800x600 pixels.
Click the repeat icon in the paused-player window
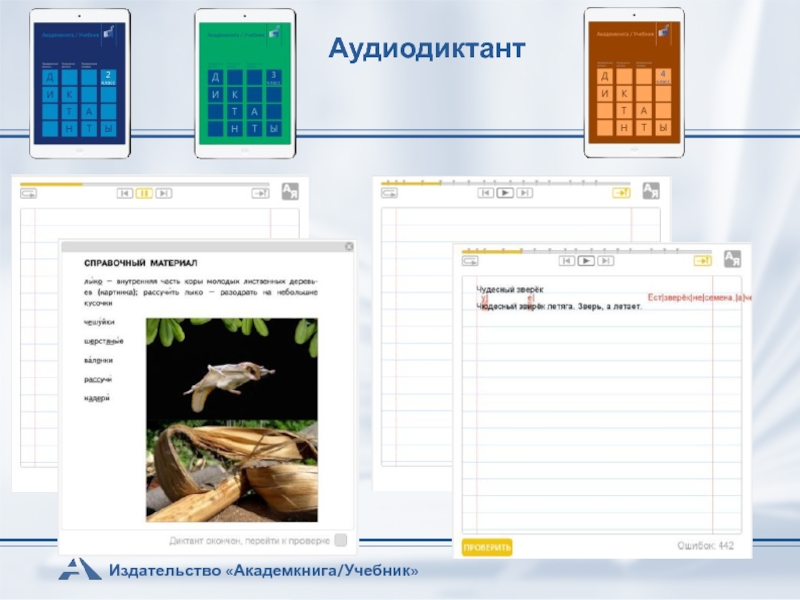[29, 194]
